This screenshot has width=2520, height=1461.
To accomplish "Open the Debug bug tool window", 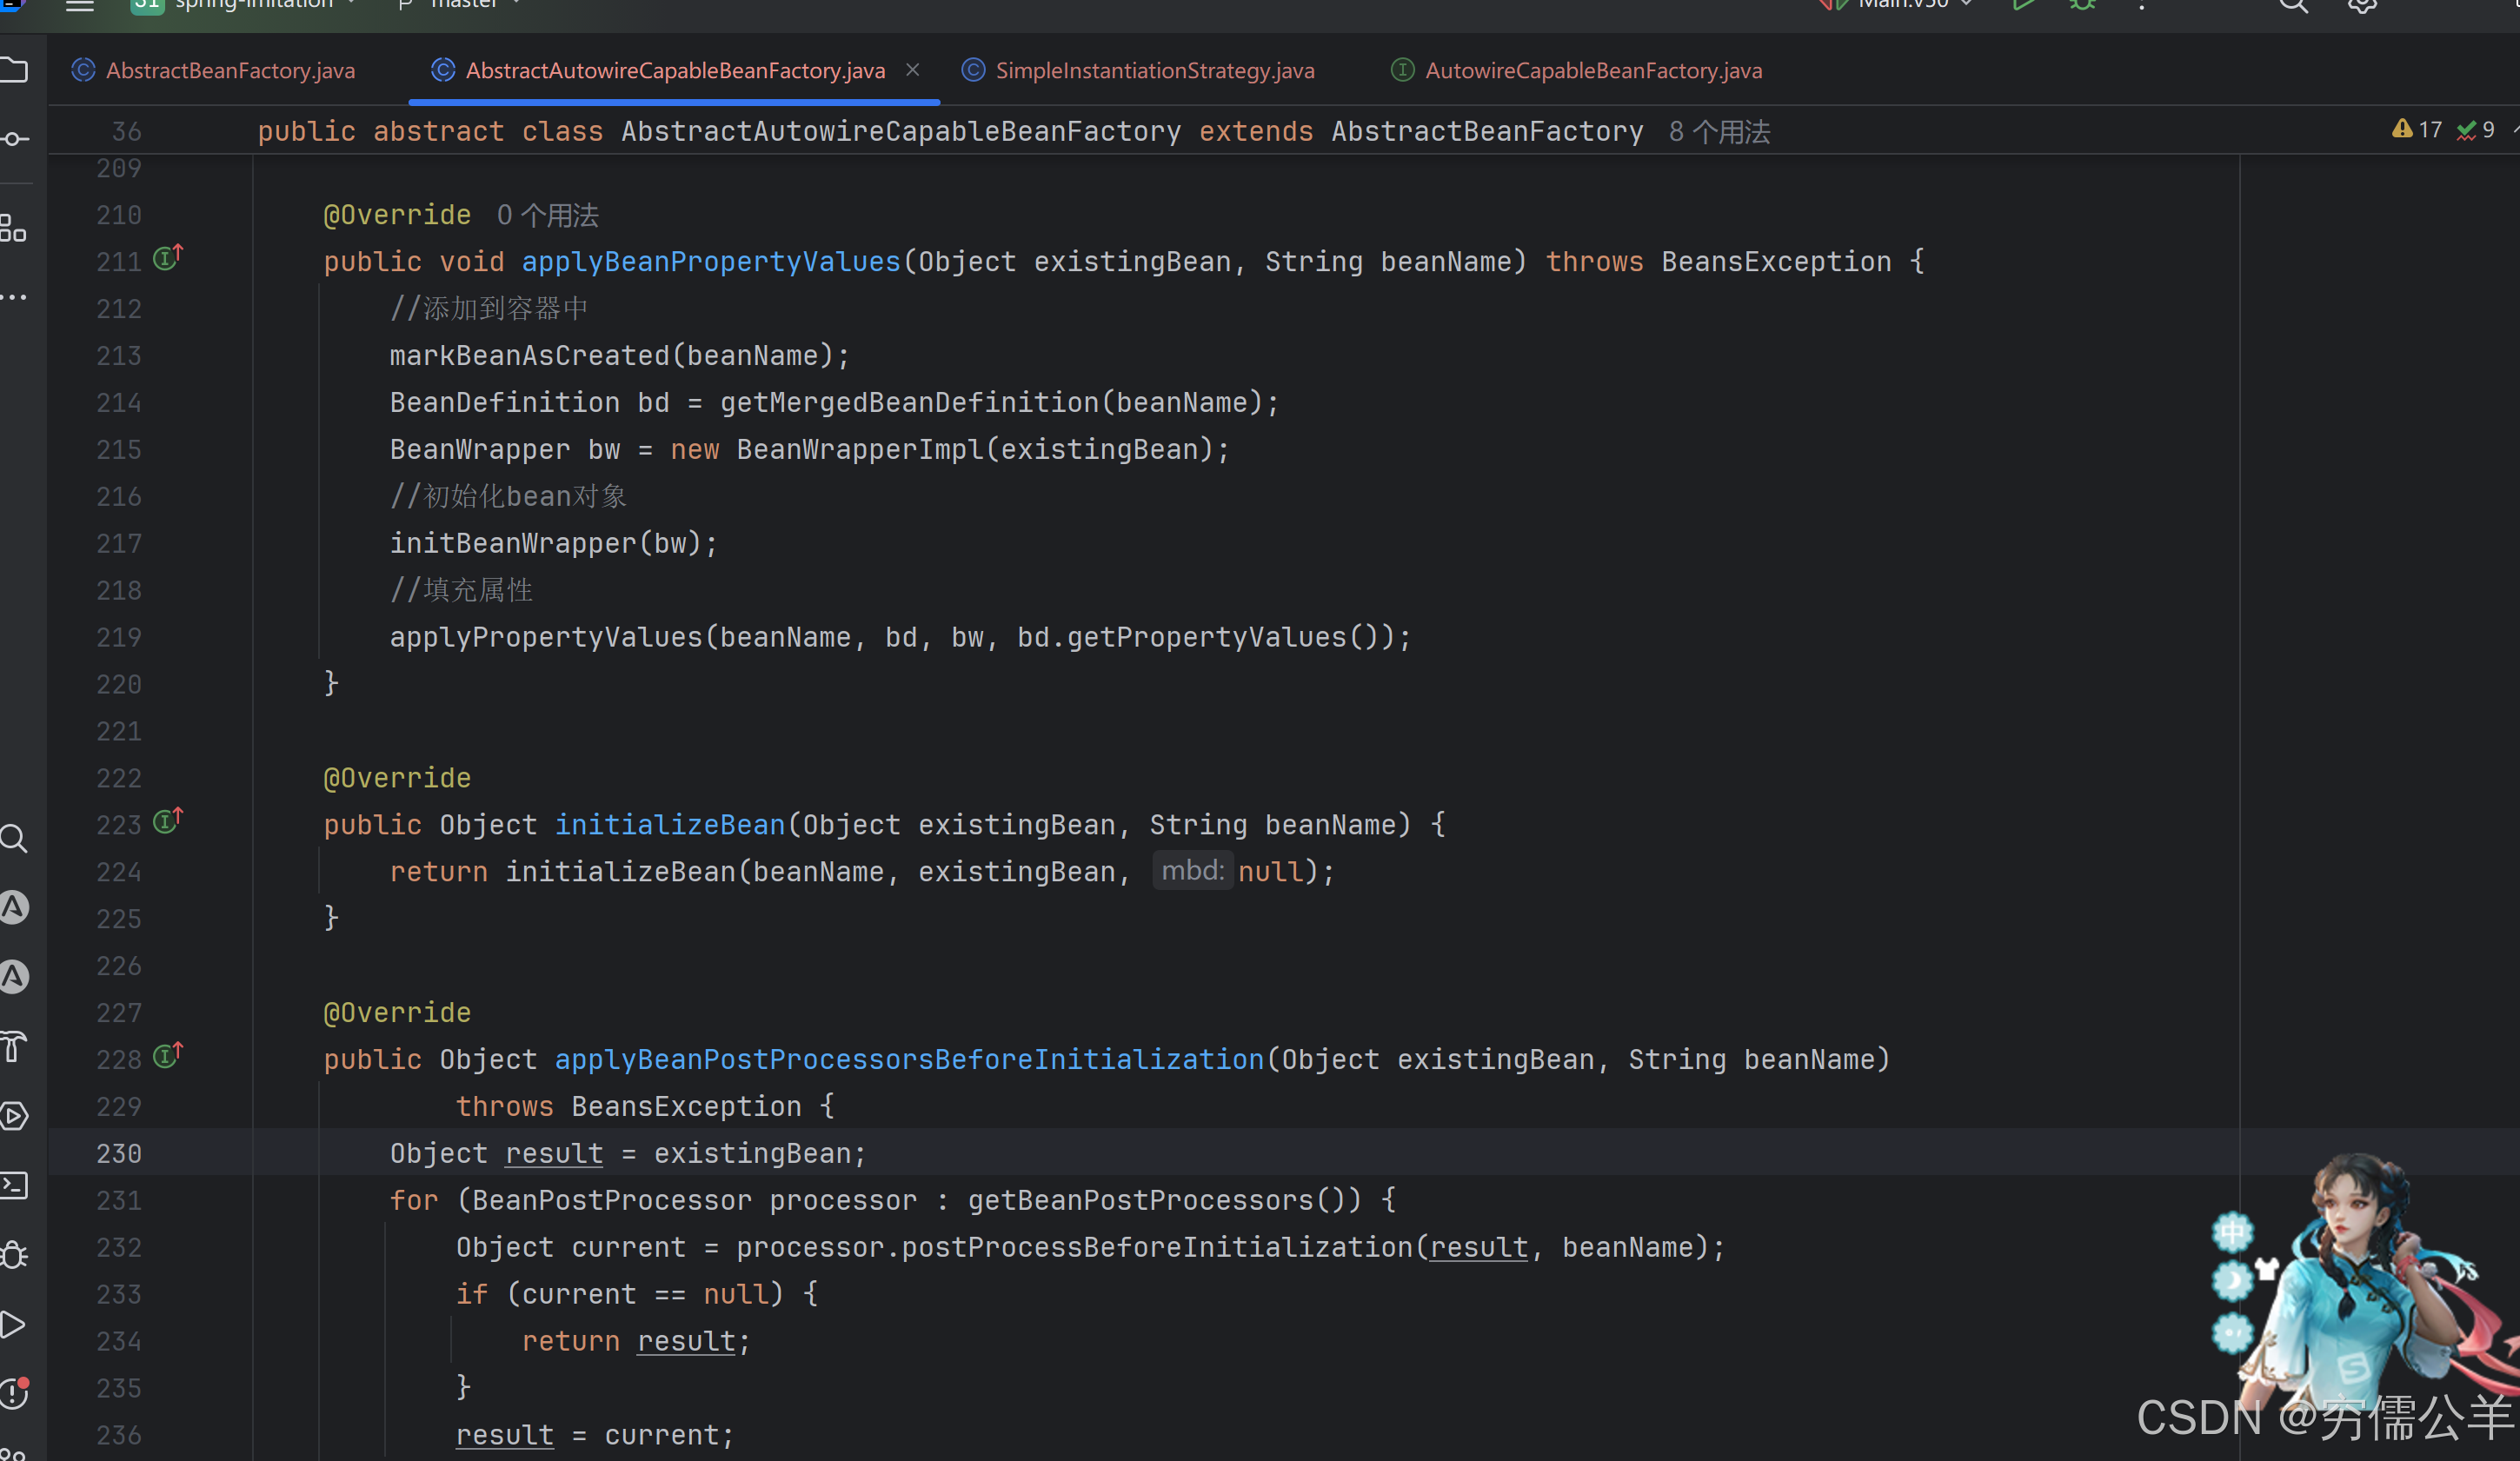I will [14, 1255].
